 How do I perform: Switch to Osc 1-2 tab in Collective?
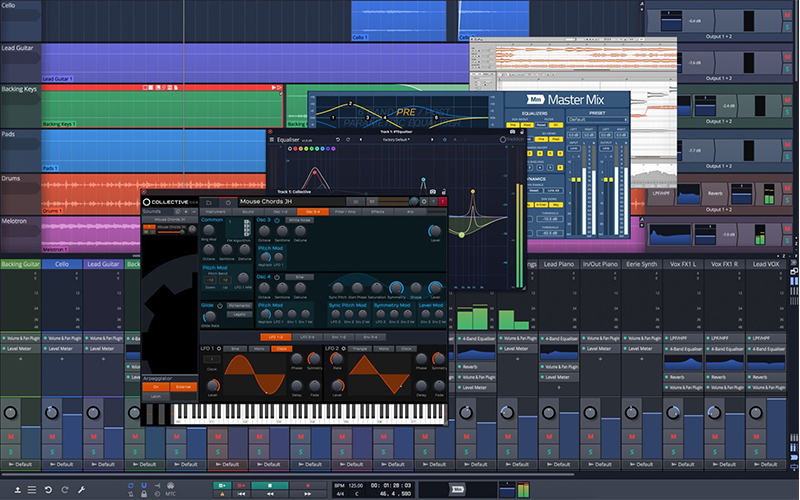tap(280, 212)
